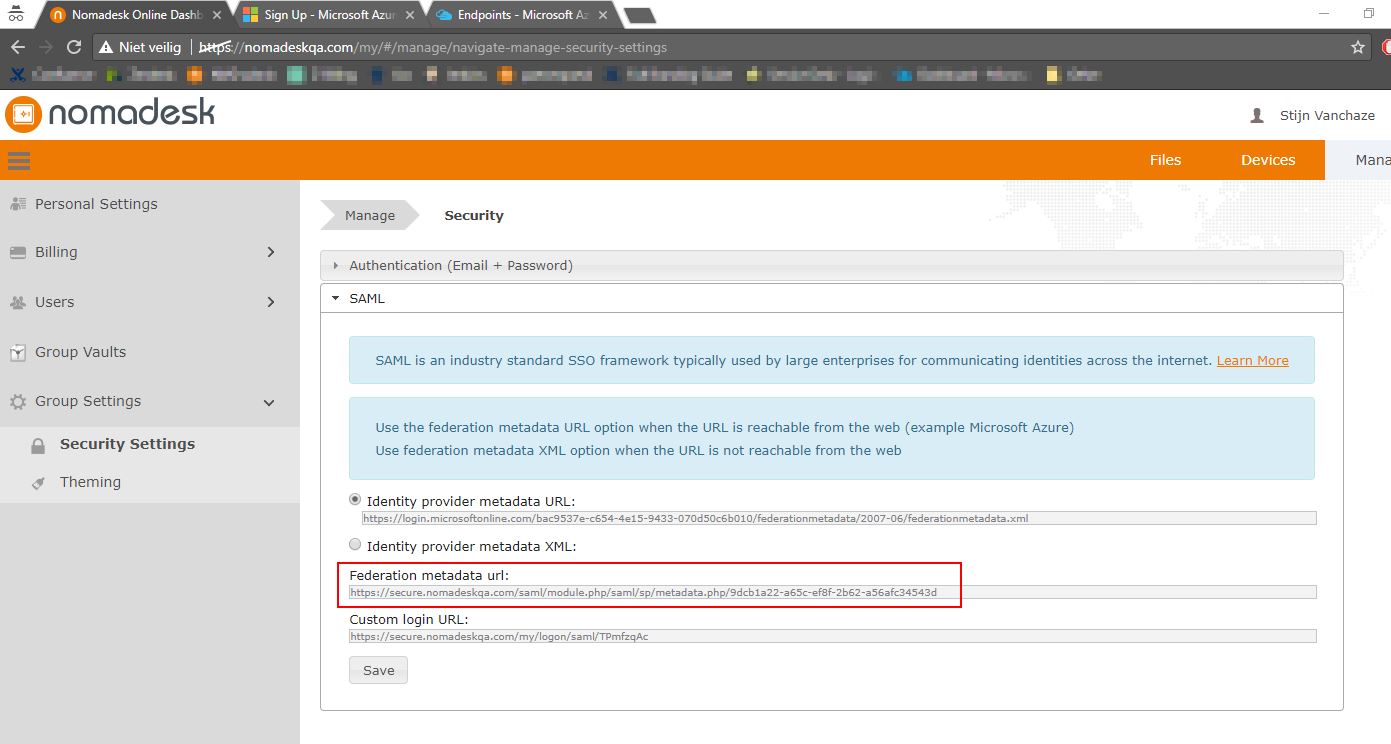This screenshot has width=1391, height=744.
Task: Click the Security breadcrumb
Action: click(x=474, y=215)
